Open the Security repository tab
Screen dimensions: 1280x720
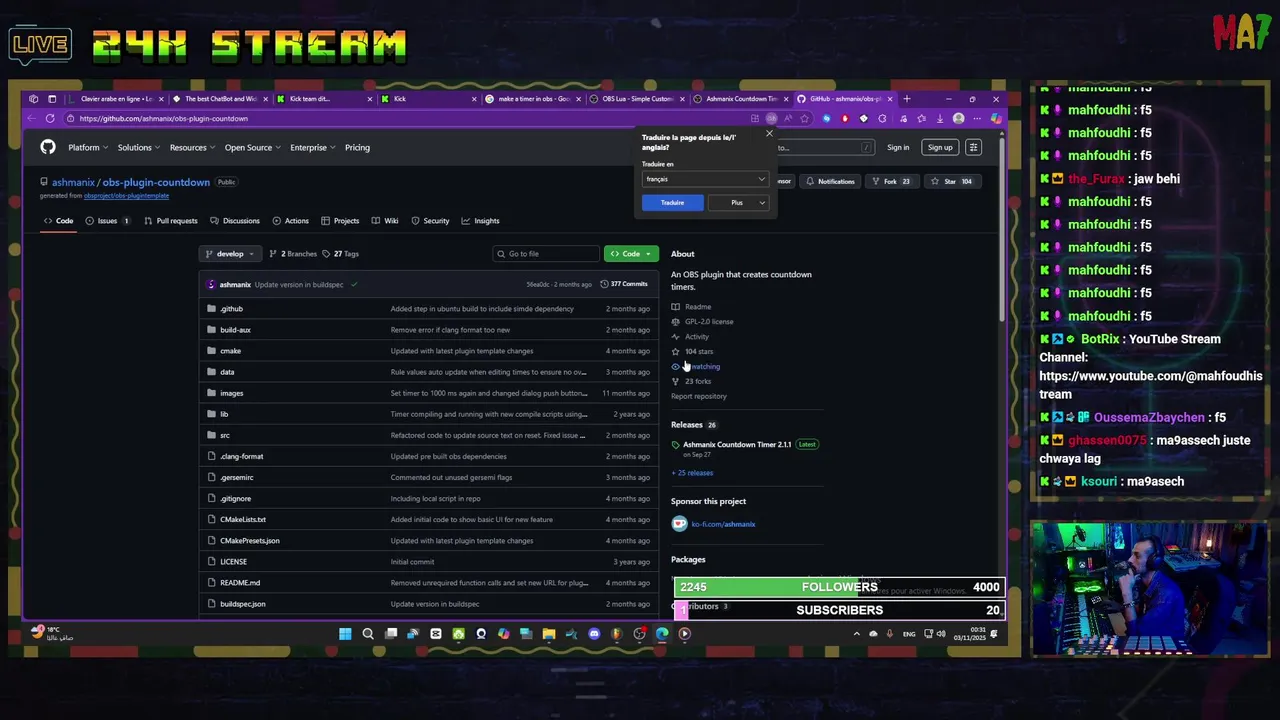pyautogui.click(x=430, y=221)
